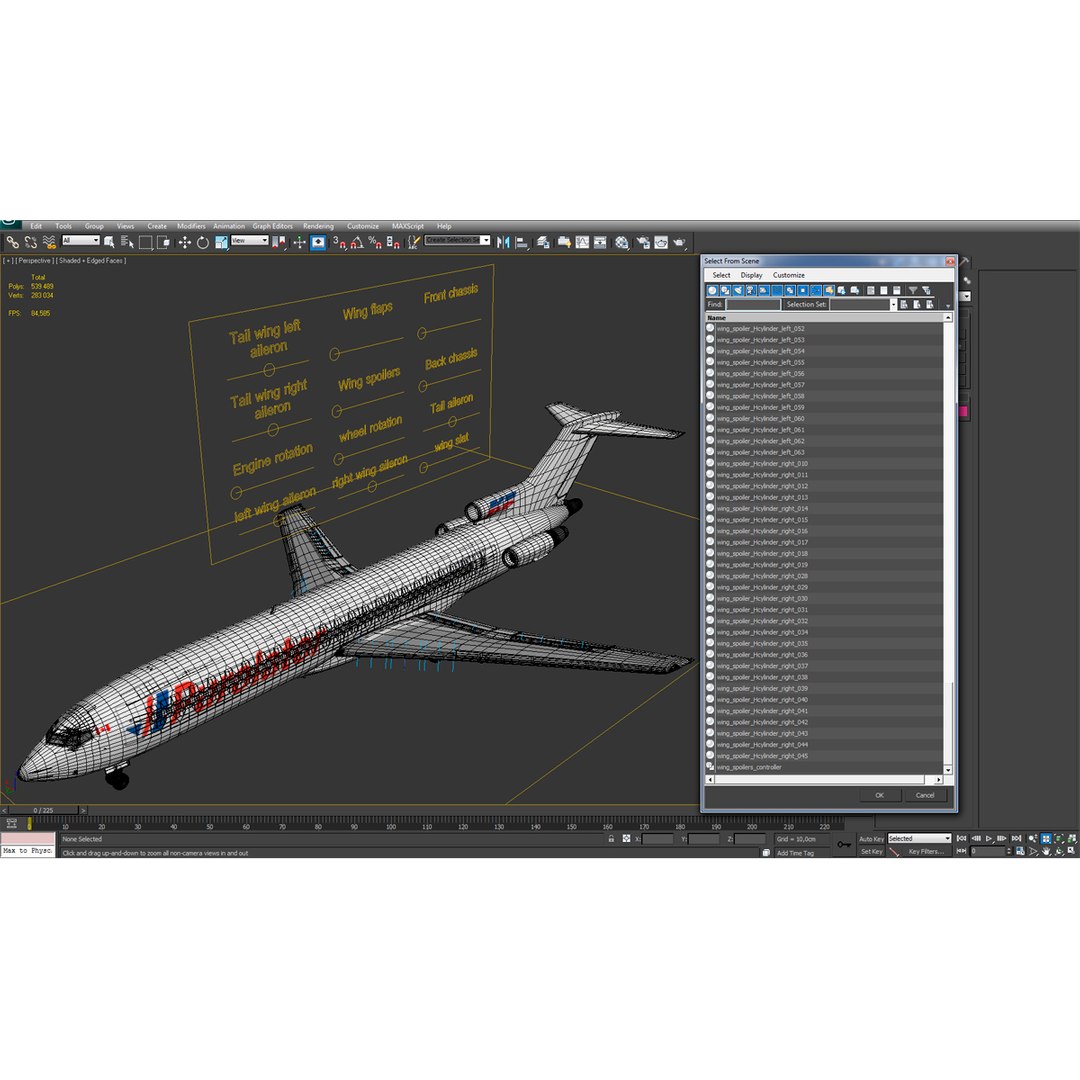Click Play Animation button

click(989, 839)
